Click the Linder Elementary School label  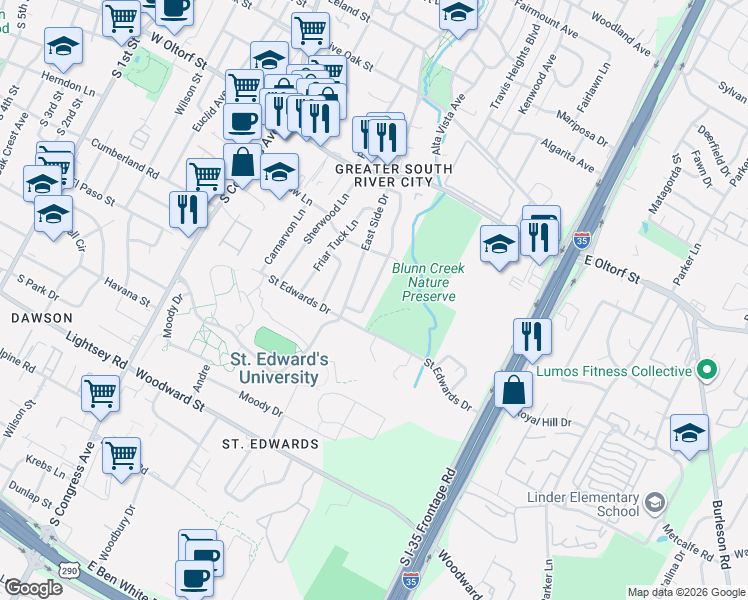click(x=583, y=504)
